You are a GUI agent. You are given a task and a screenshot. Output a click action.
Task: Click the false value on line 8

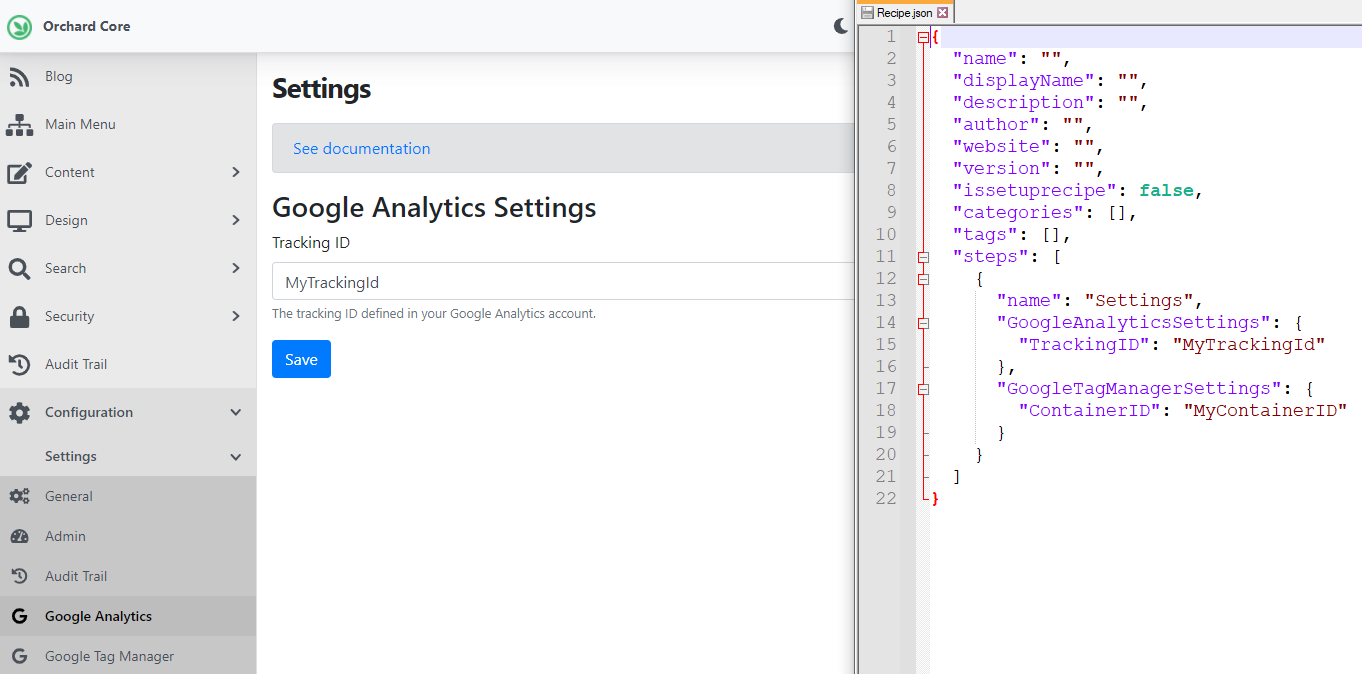[x=1167, y=191]
